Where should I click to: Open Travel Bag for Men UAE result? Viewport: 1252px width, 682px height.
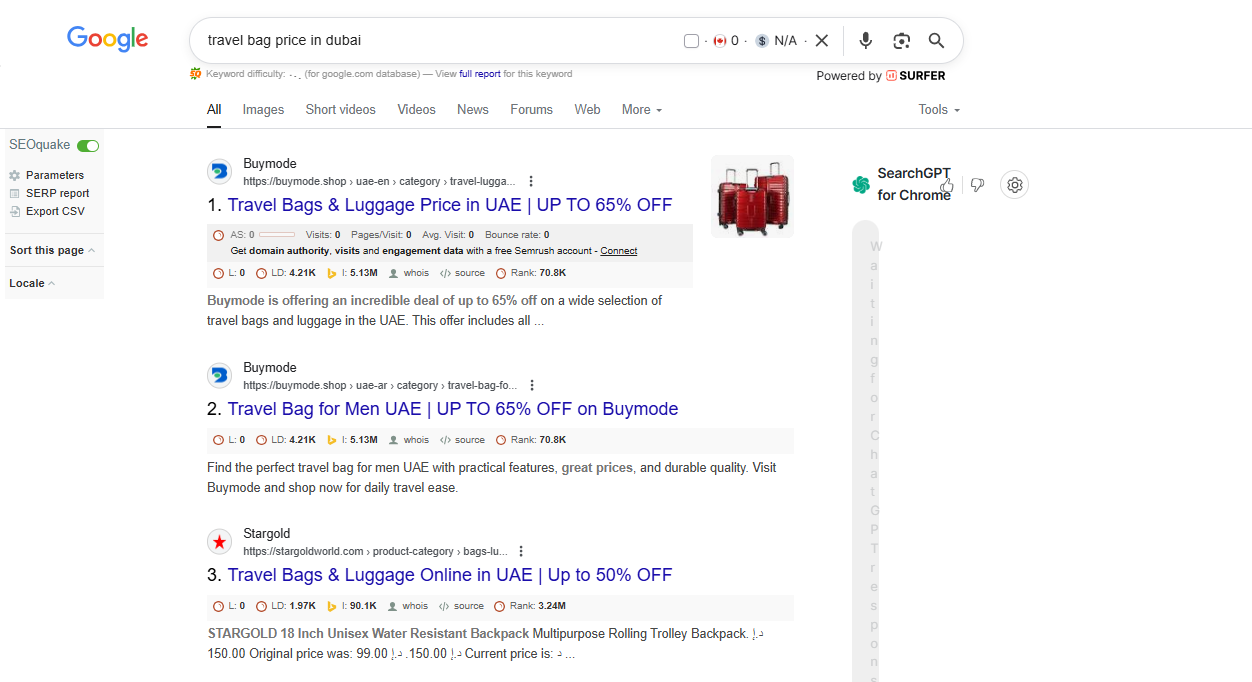[453, 409]
